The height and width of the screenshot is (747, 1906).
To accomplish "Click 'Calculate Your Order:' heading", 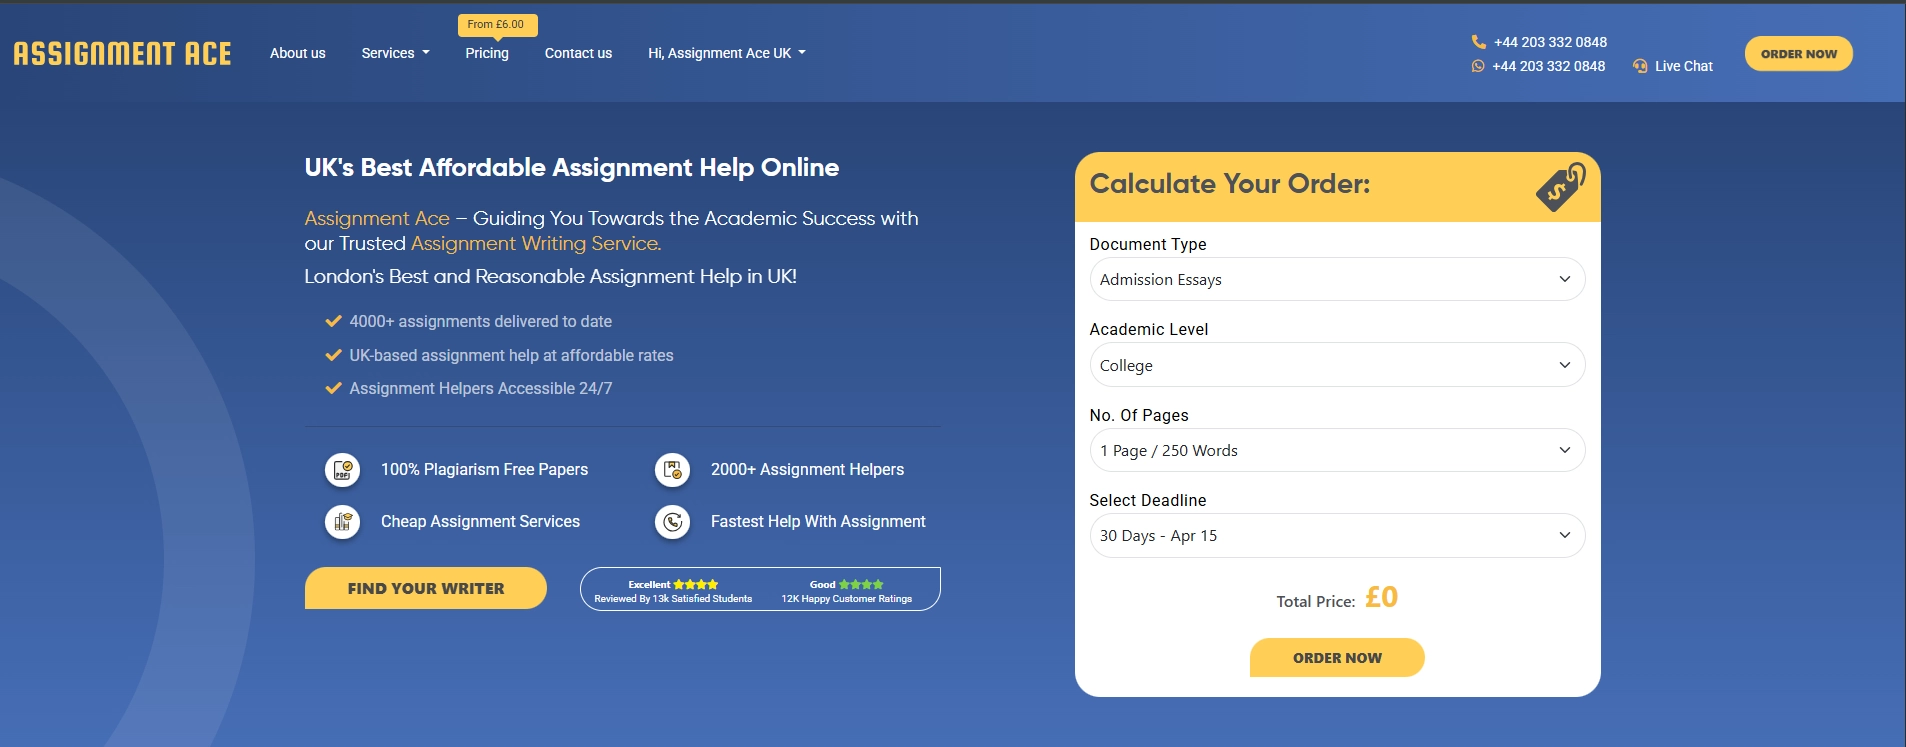I will point(1230,184).
